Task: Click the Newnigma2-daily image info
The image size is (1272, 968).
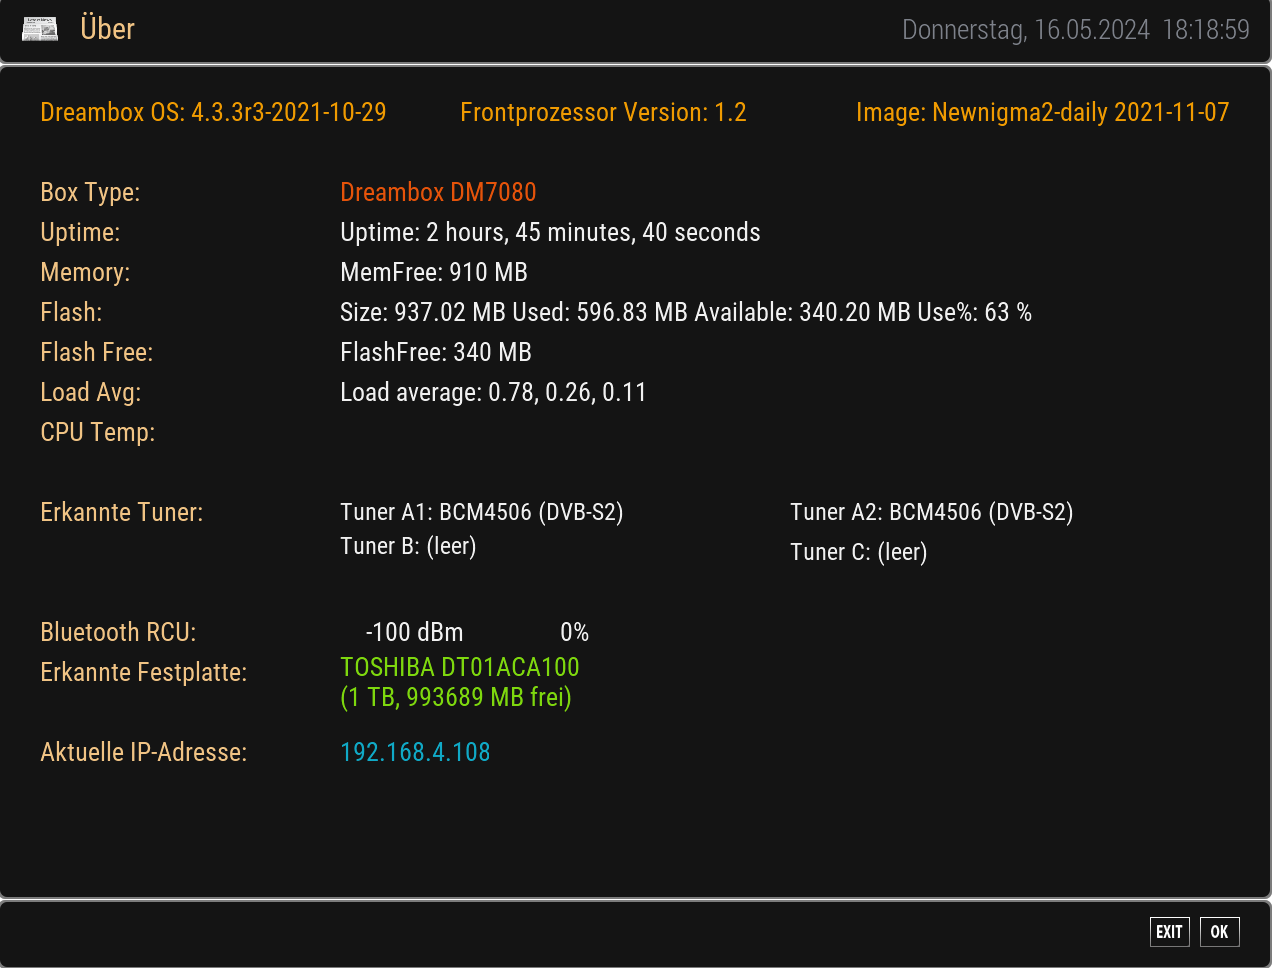Action: [1042, 112]
